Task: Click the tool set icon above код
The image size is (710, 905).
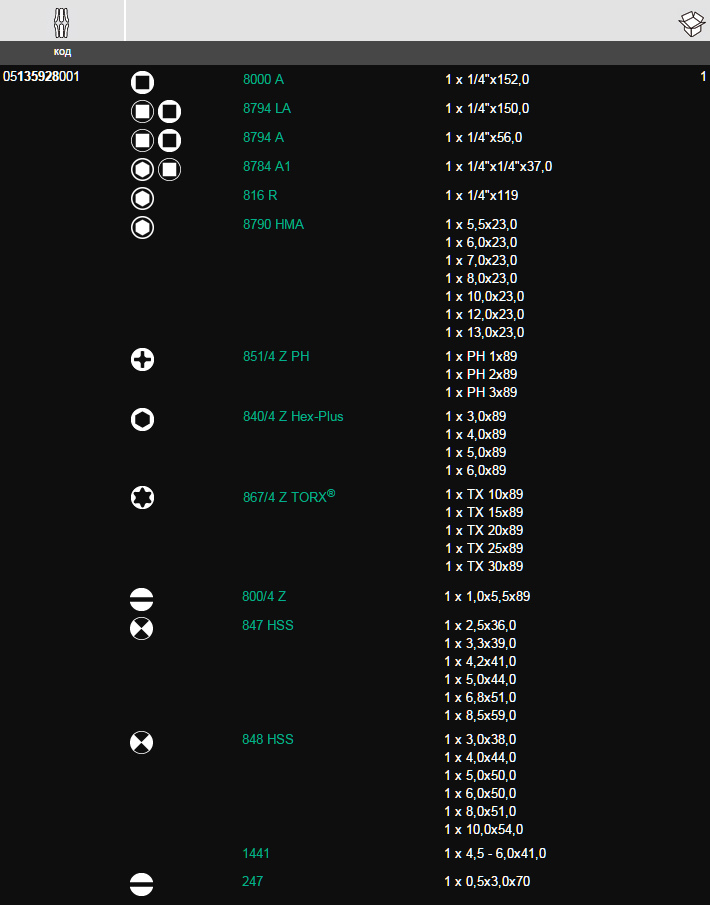Action: pyautogui.click(x=61, y=23)
